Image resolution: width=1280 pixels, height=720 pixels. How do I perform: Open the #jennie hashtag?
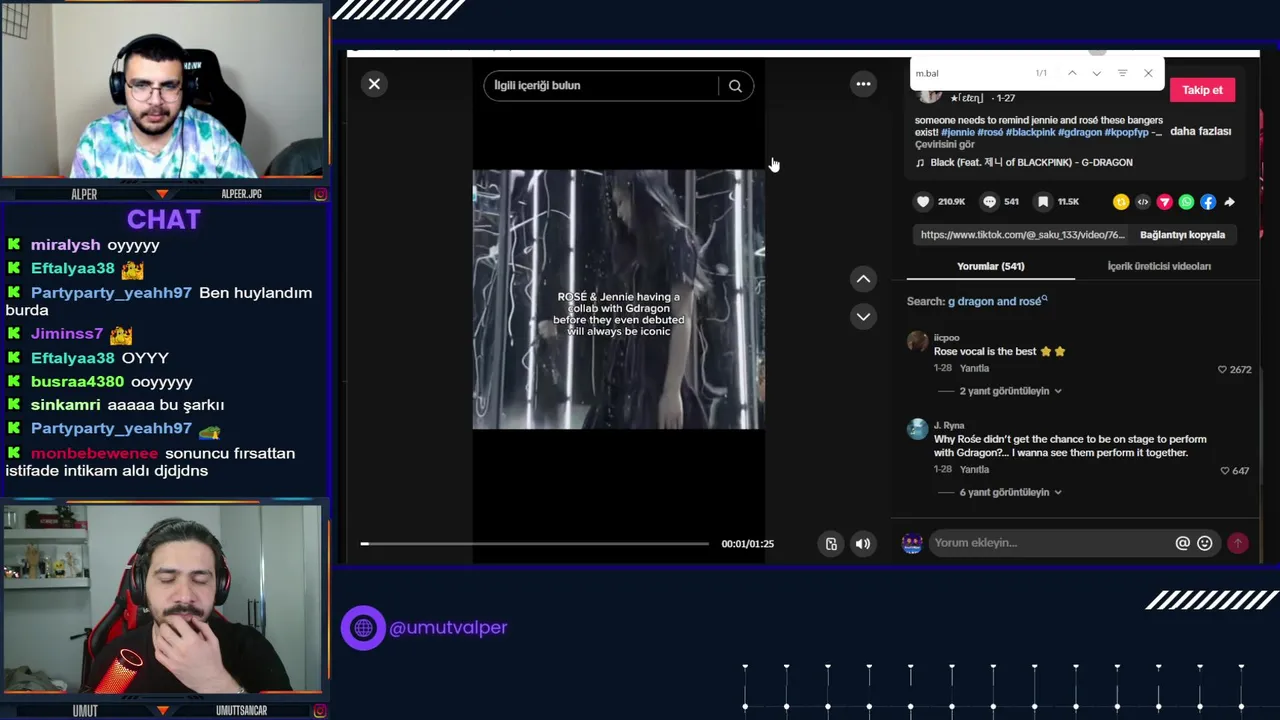(957, 132)
